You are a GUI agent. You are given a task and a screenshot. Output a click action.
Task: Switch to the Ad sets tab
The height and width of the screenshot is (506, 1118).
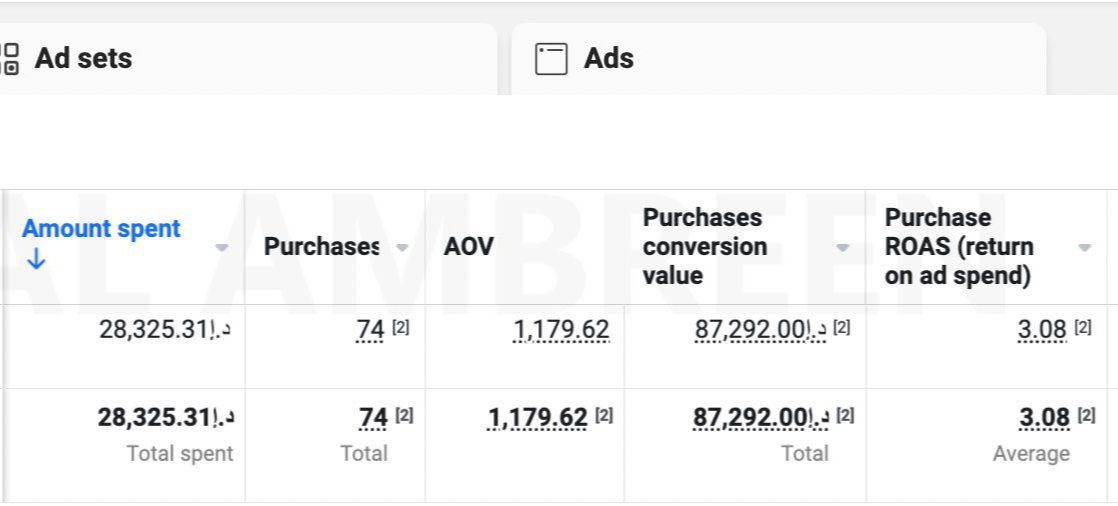83,58
